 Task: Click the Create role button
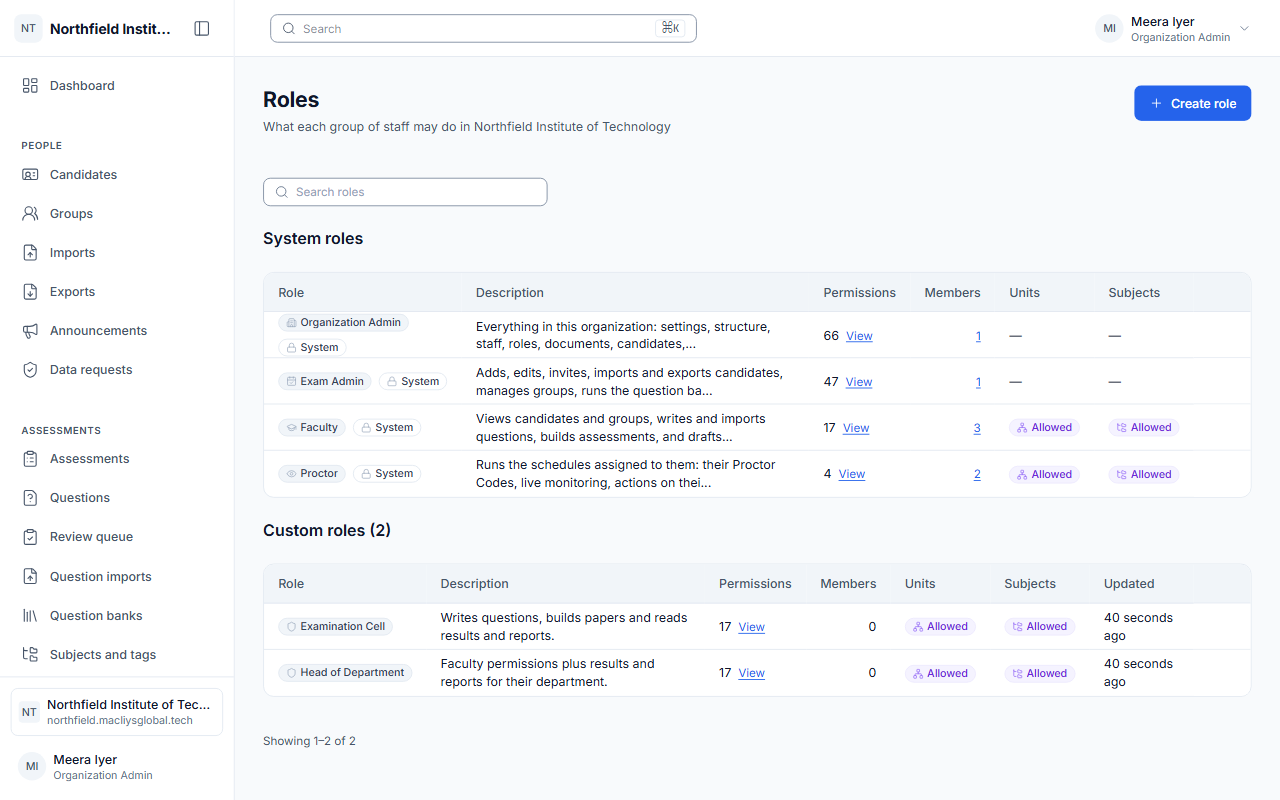[1192, 103]
